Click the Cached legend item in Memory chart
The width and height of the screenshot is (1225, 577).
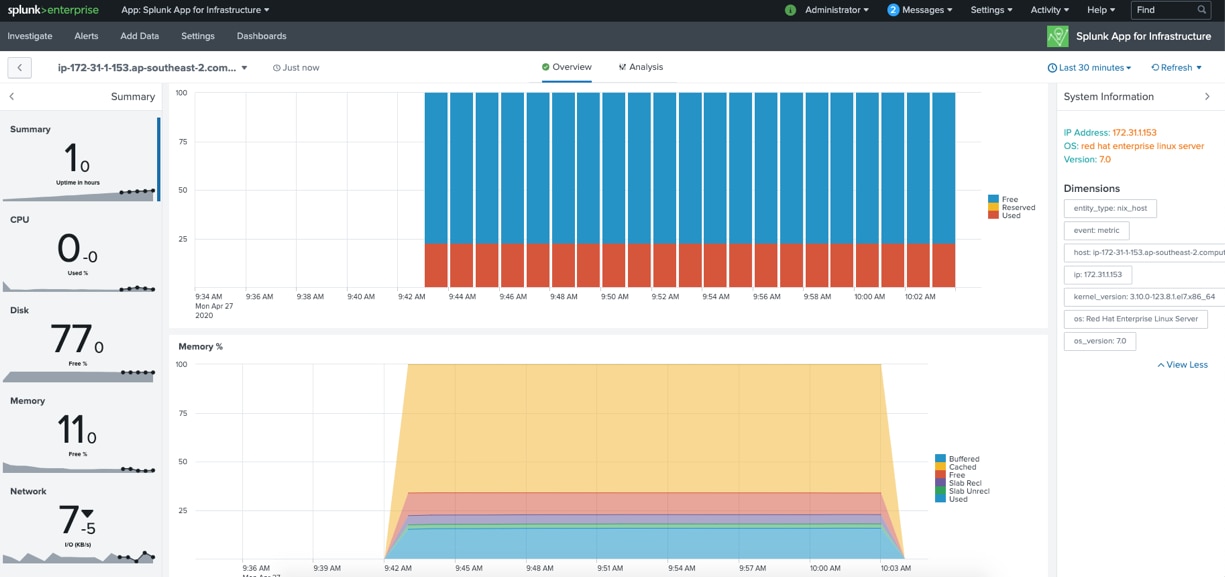[x=955, y=467]
